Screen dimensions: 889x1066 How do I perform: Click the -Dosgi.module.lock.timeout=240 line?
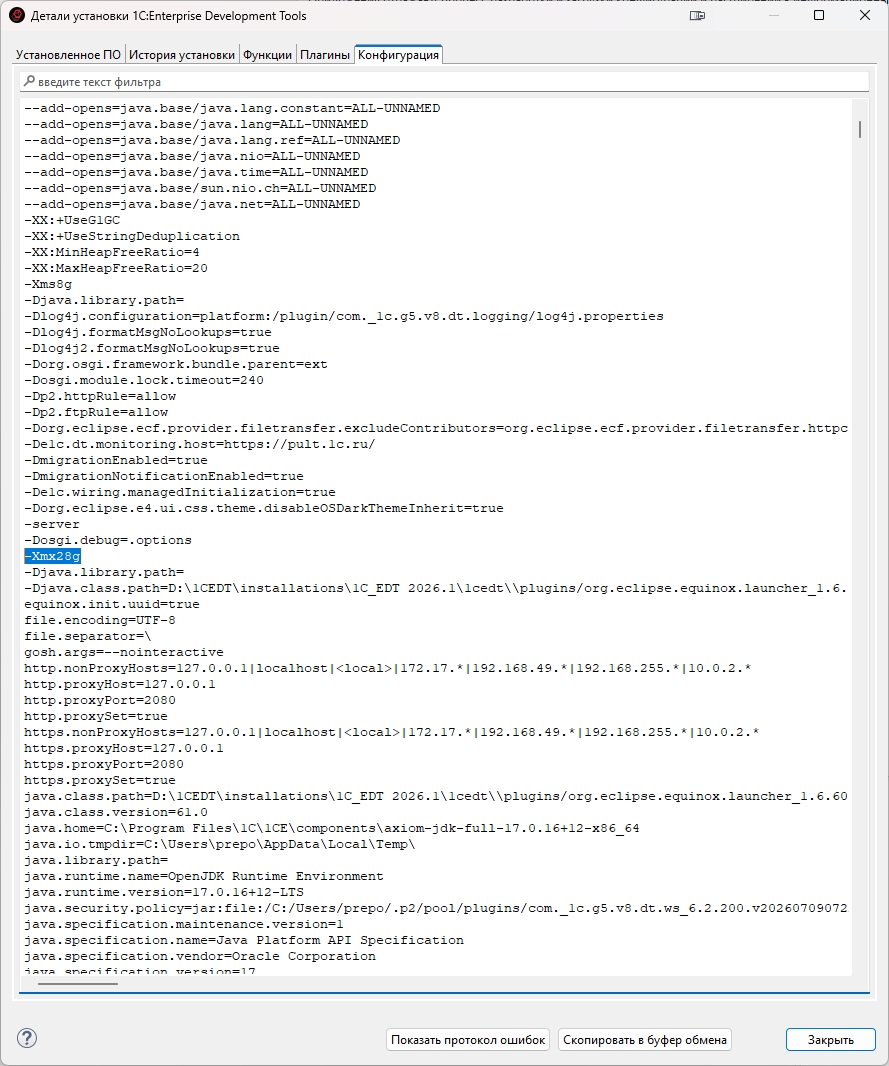pyautogui.click(x=144, y=380)
